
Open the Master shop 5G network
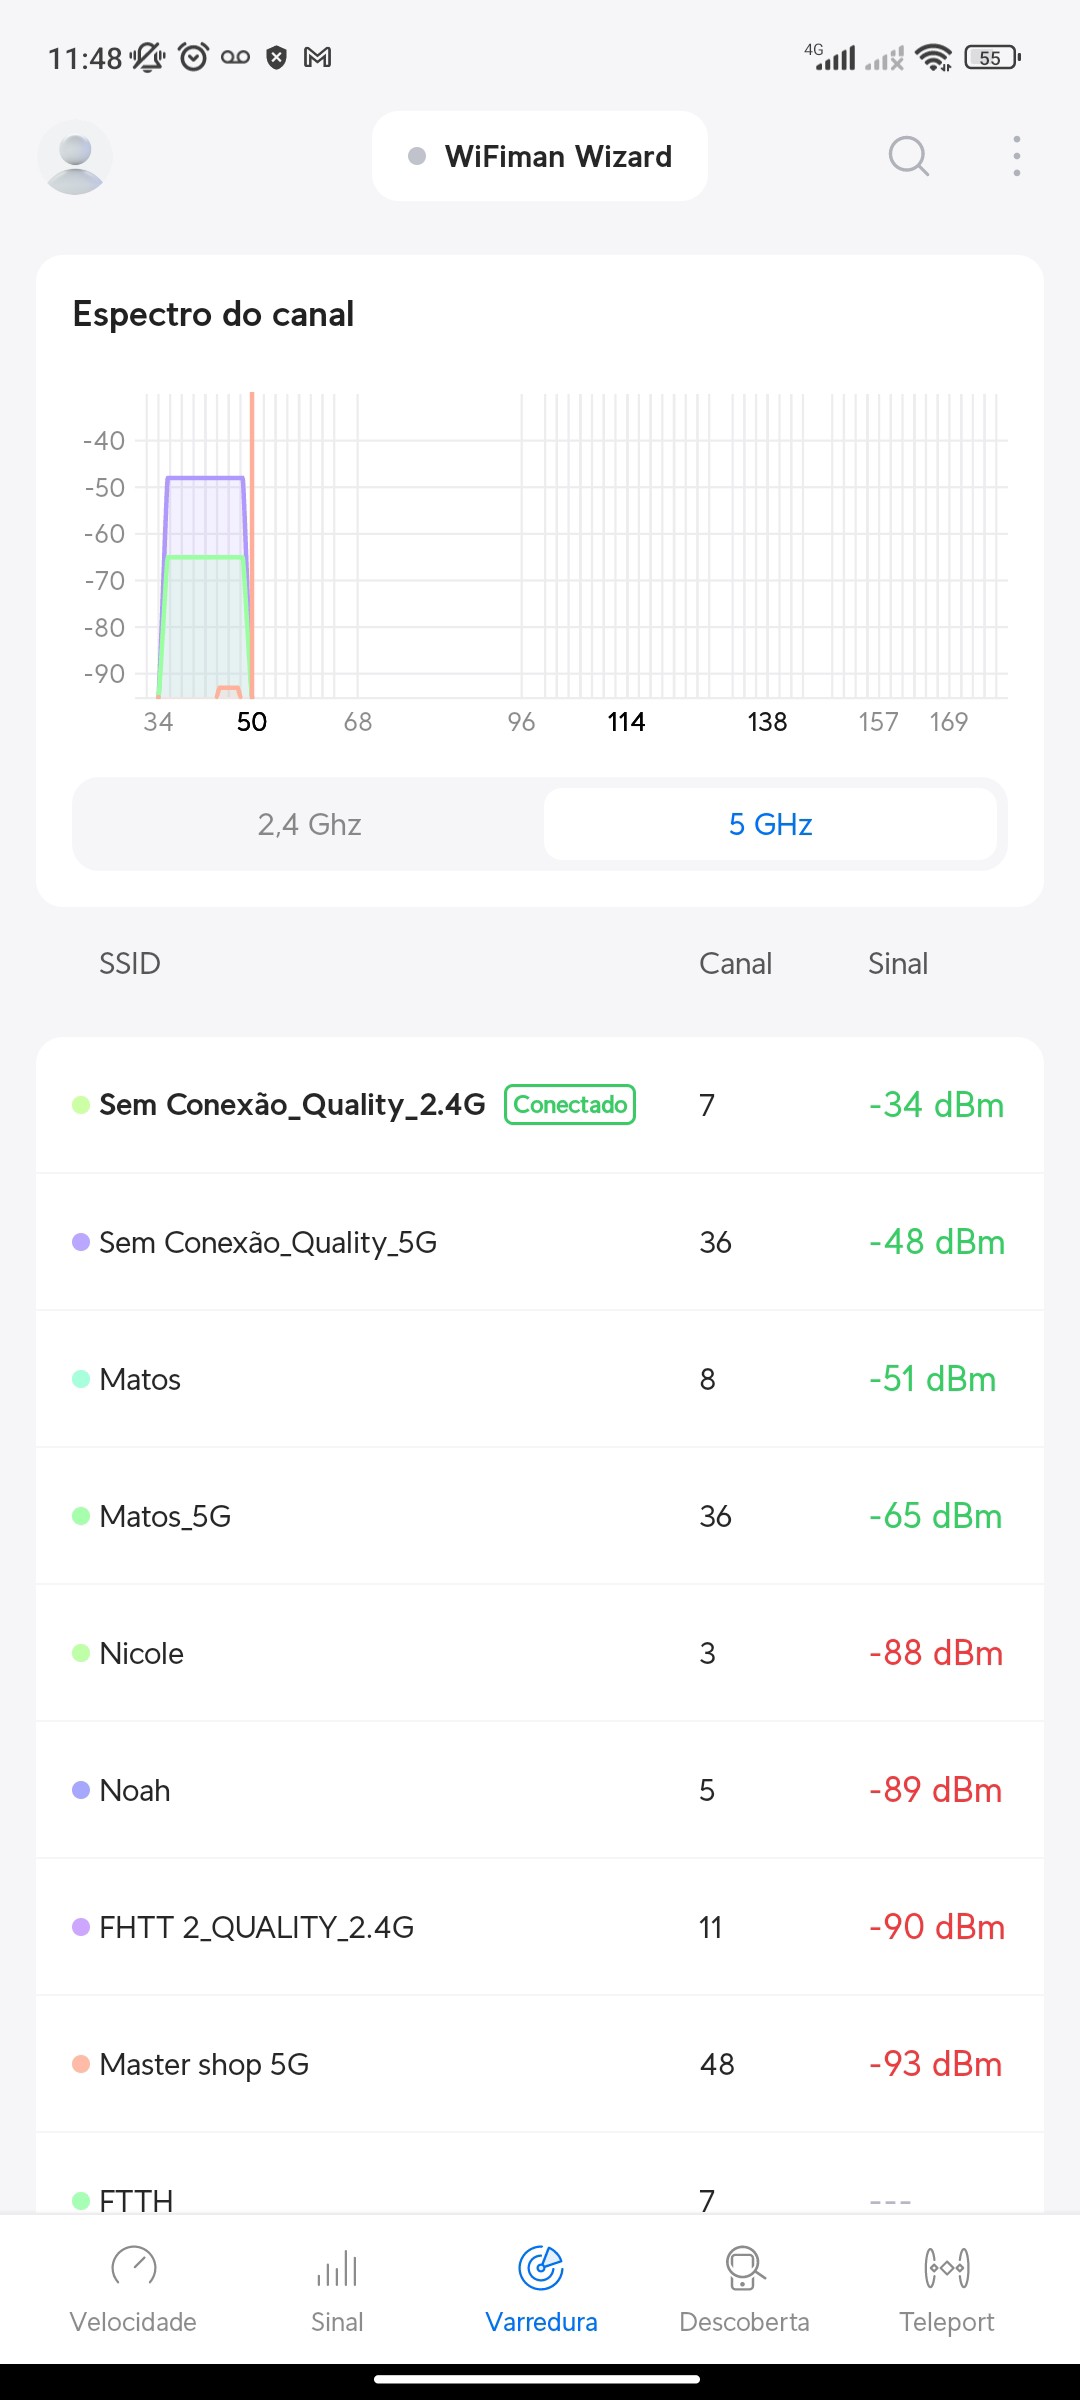[x=204, y=2064]
